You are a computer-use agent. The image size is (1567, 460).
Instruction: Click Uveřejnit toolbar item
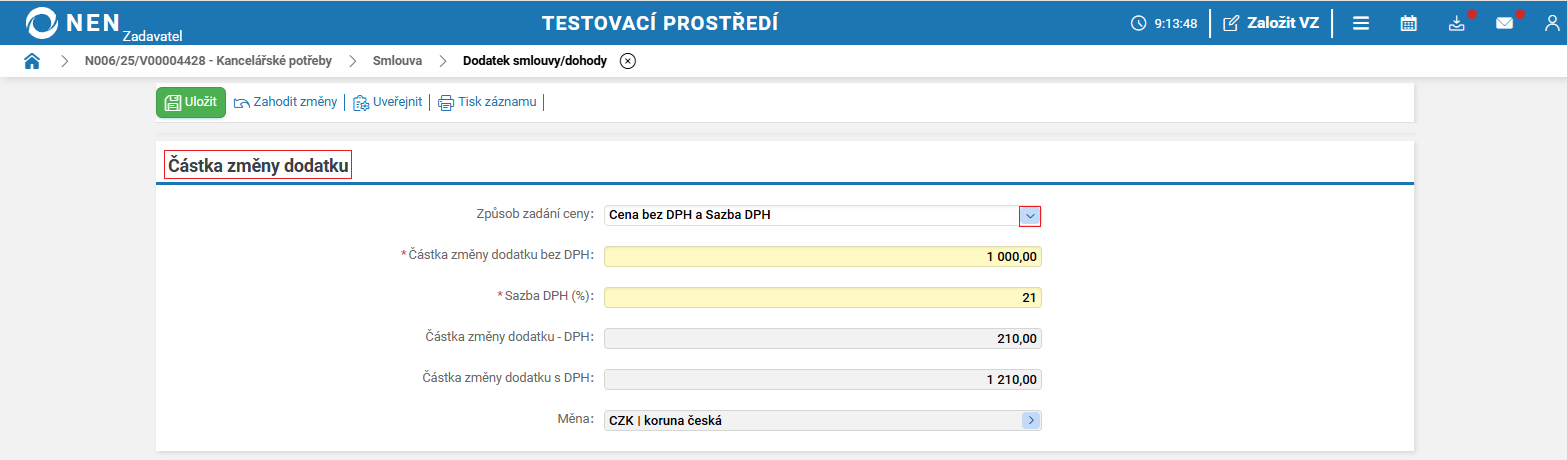(388, 102)
